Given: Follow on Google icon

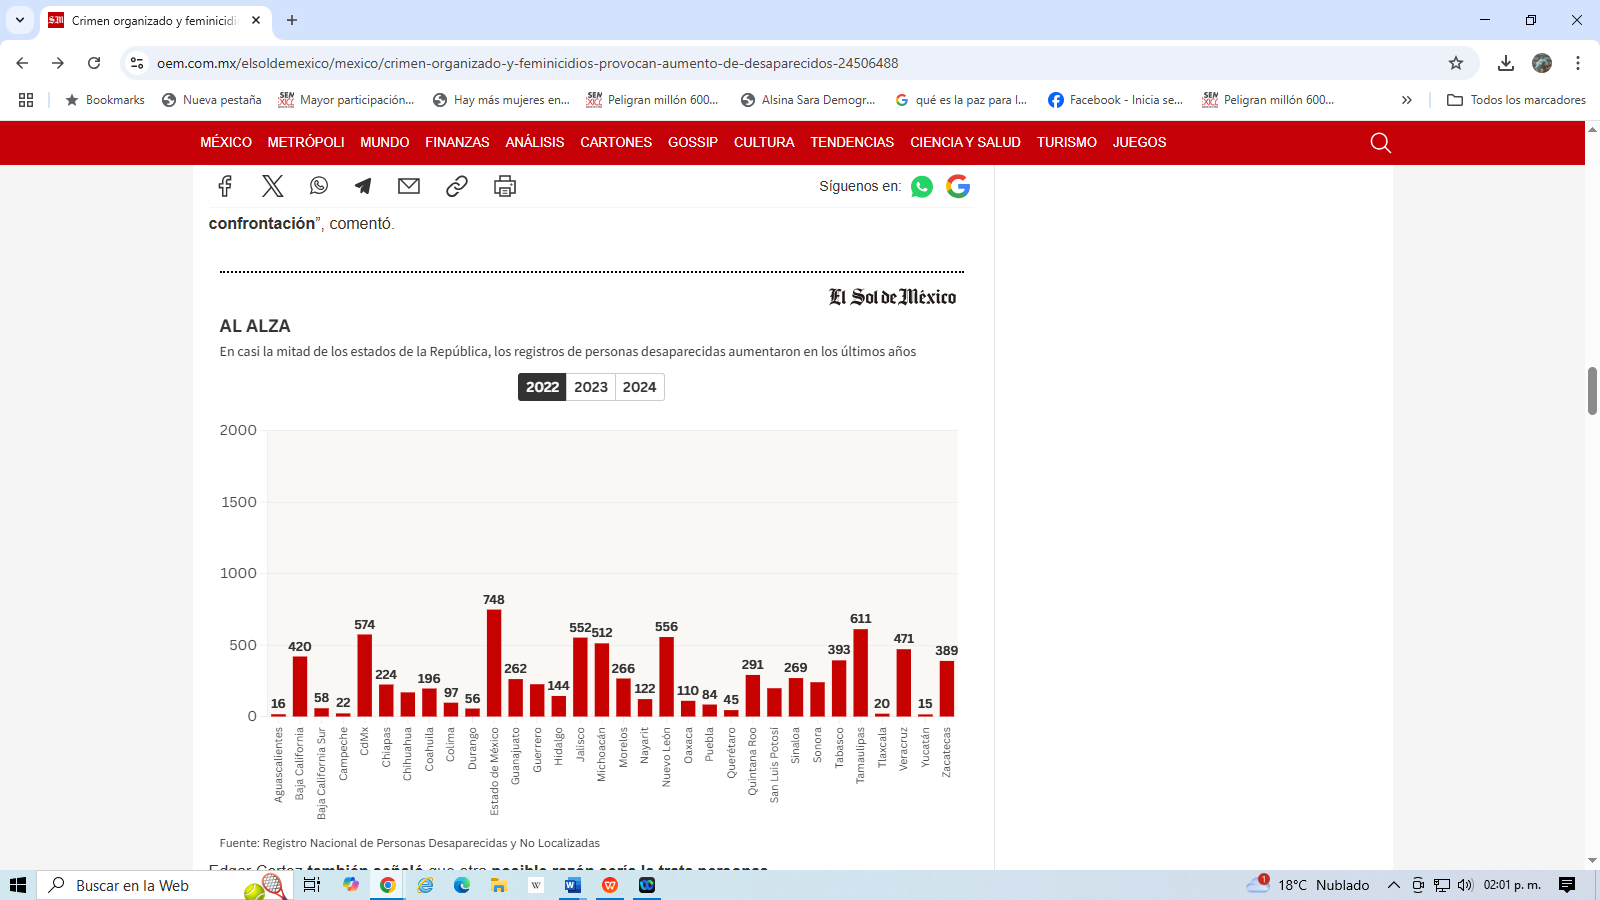Looking at the screenshot, I should (x=958, y=186).
